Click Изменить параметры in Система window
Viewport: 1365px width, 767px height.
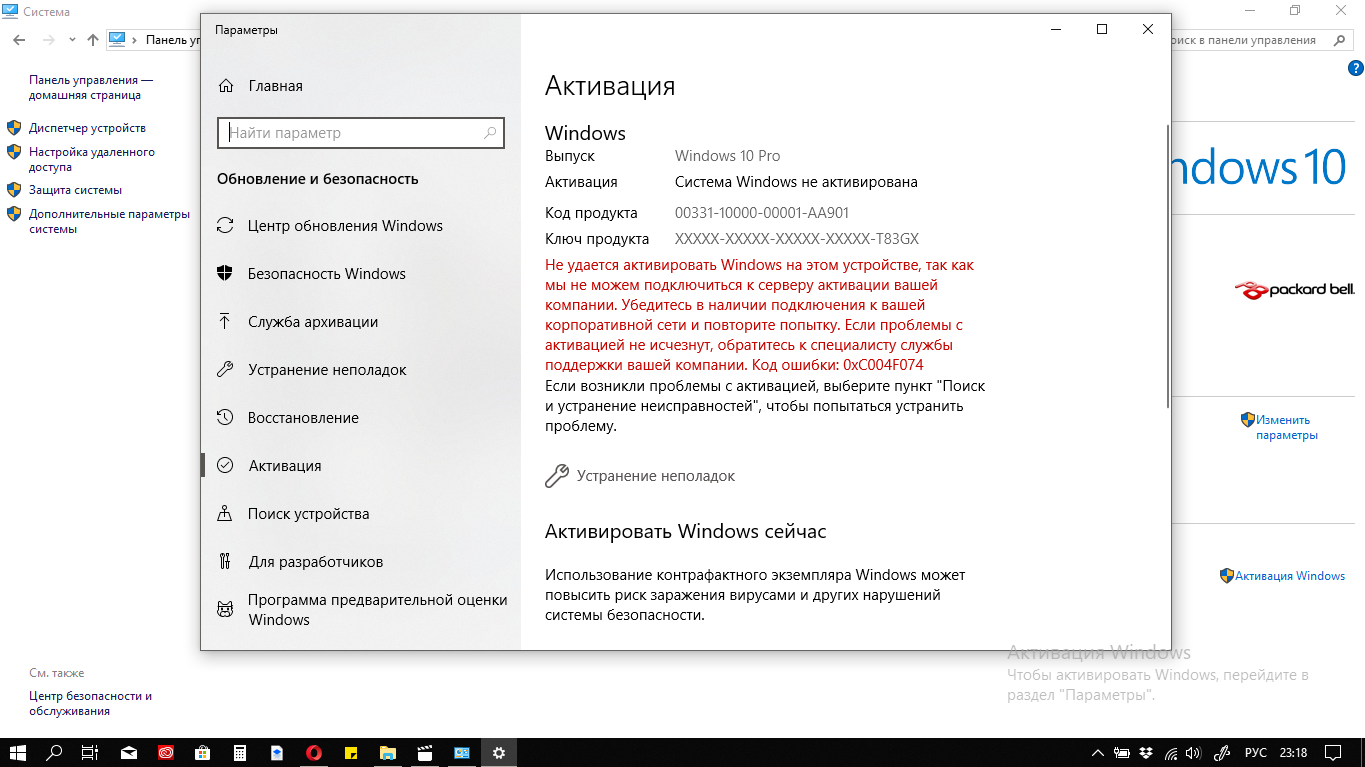[x=1287, y=428]
